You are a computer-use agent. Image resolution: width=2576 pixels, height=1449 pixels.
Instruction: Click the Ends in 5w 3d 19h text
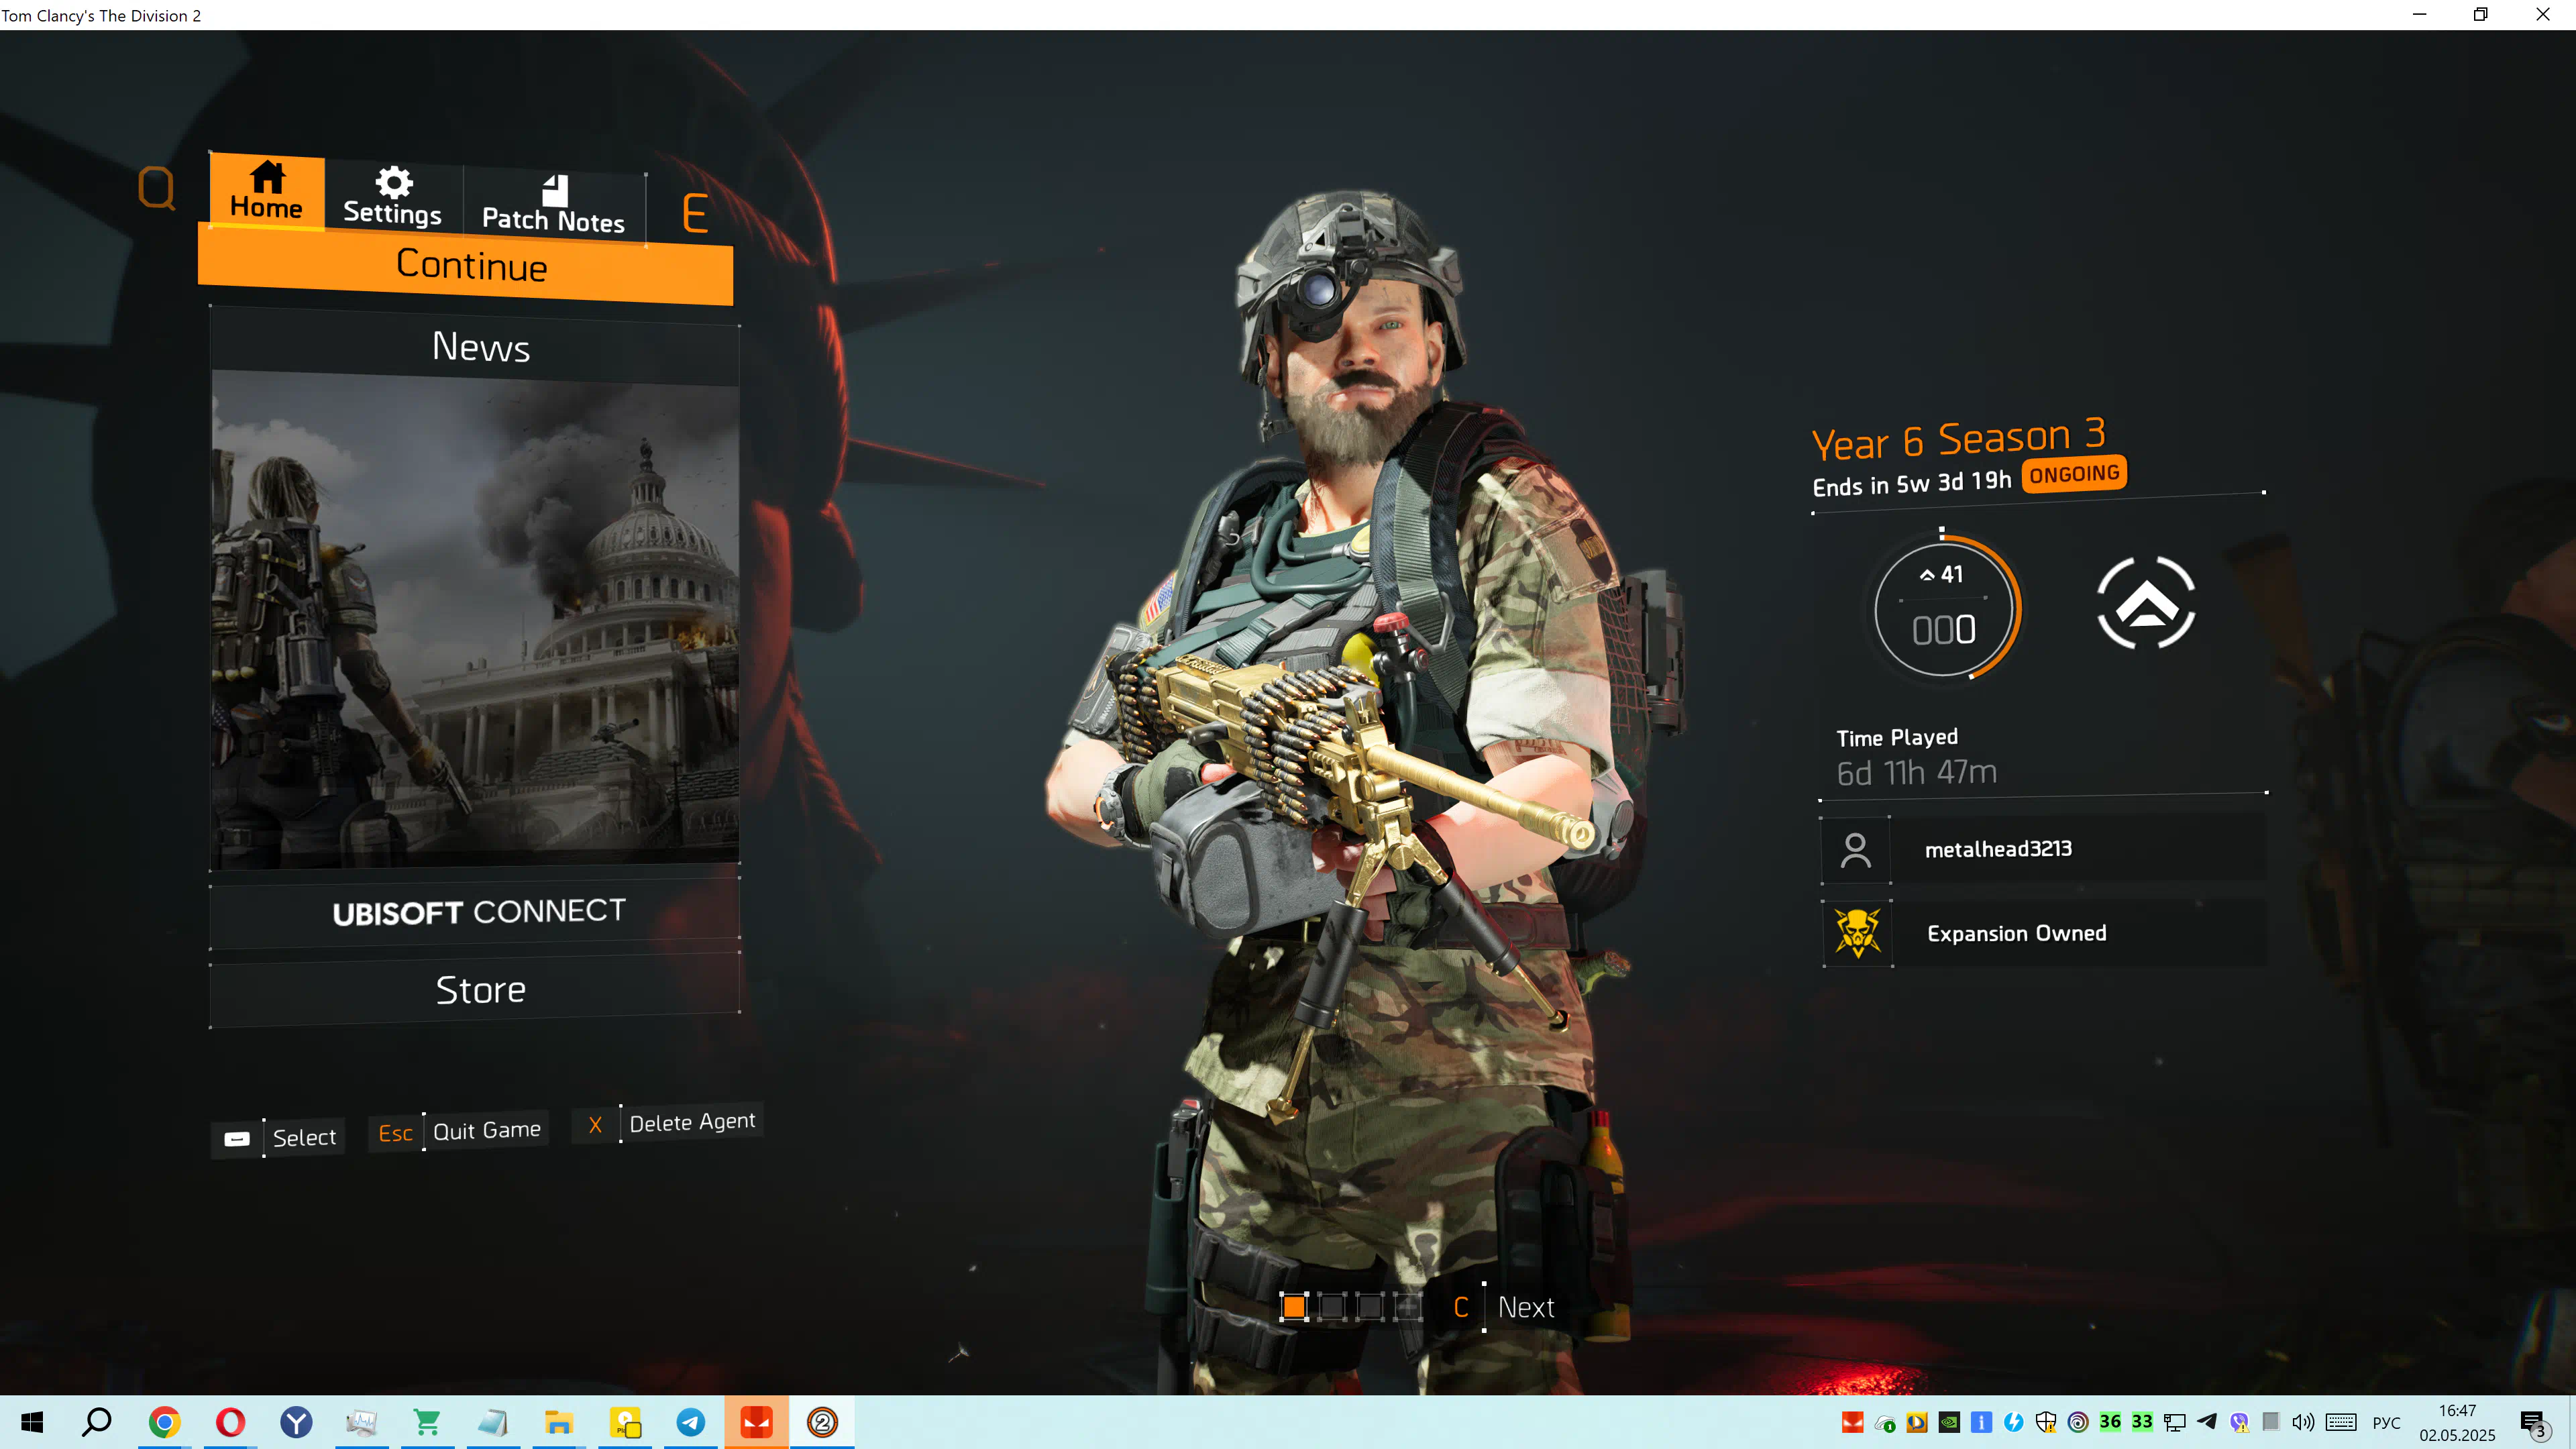click(1912, 483)
